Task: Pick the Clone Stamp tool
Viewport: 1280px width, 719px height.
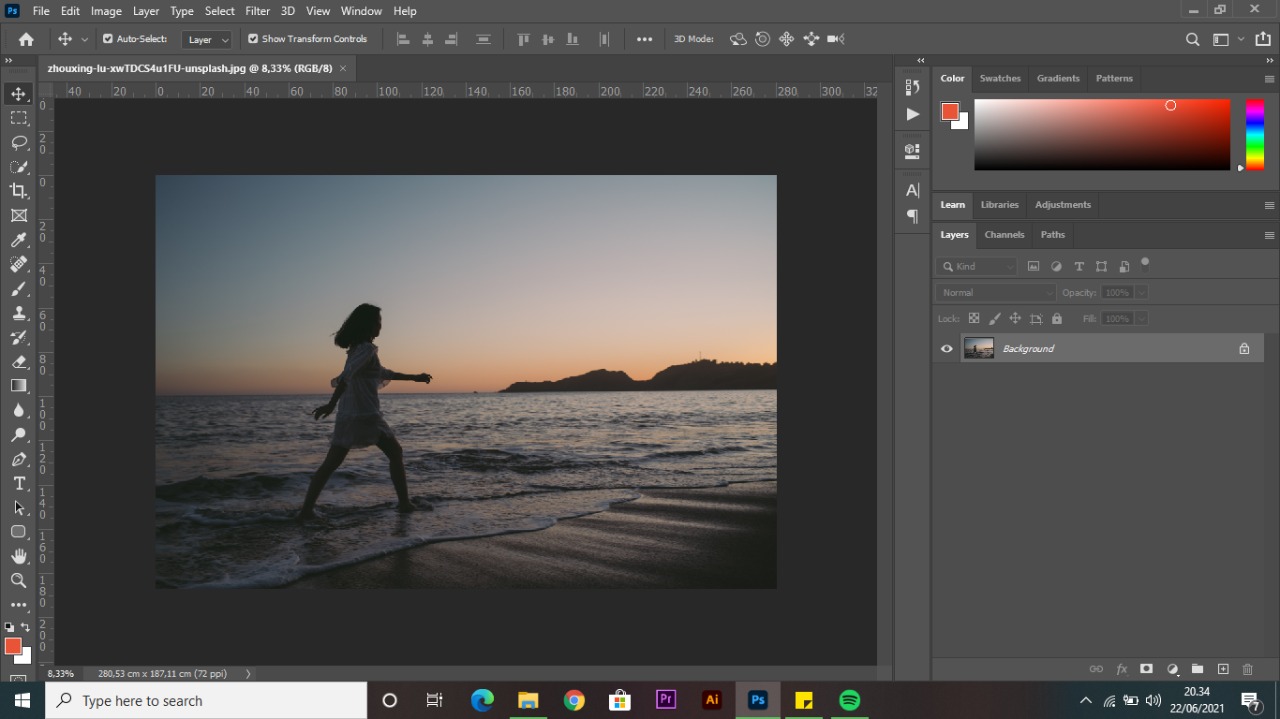Action: pos(18,313)
